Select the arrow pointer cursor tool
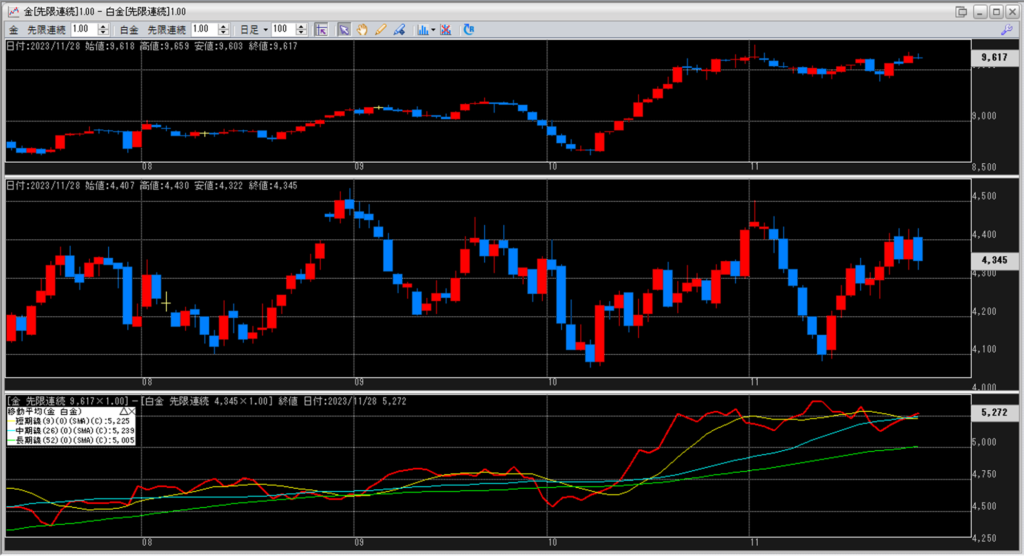 343,30
